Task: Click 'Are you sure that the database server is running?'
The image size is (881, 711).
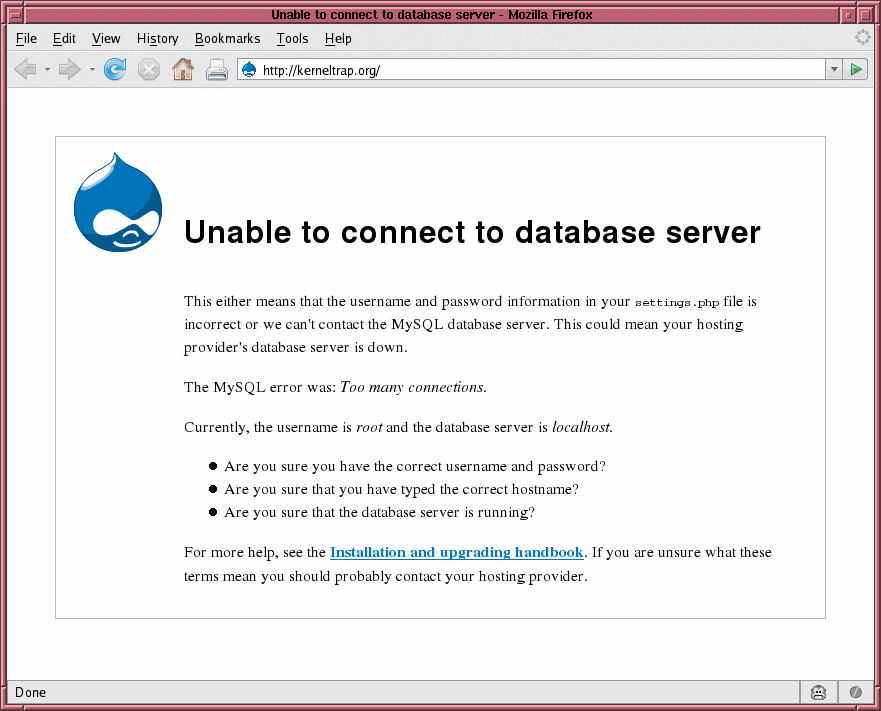Action: tap(380, 513)
